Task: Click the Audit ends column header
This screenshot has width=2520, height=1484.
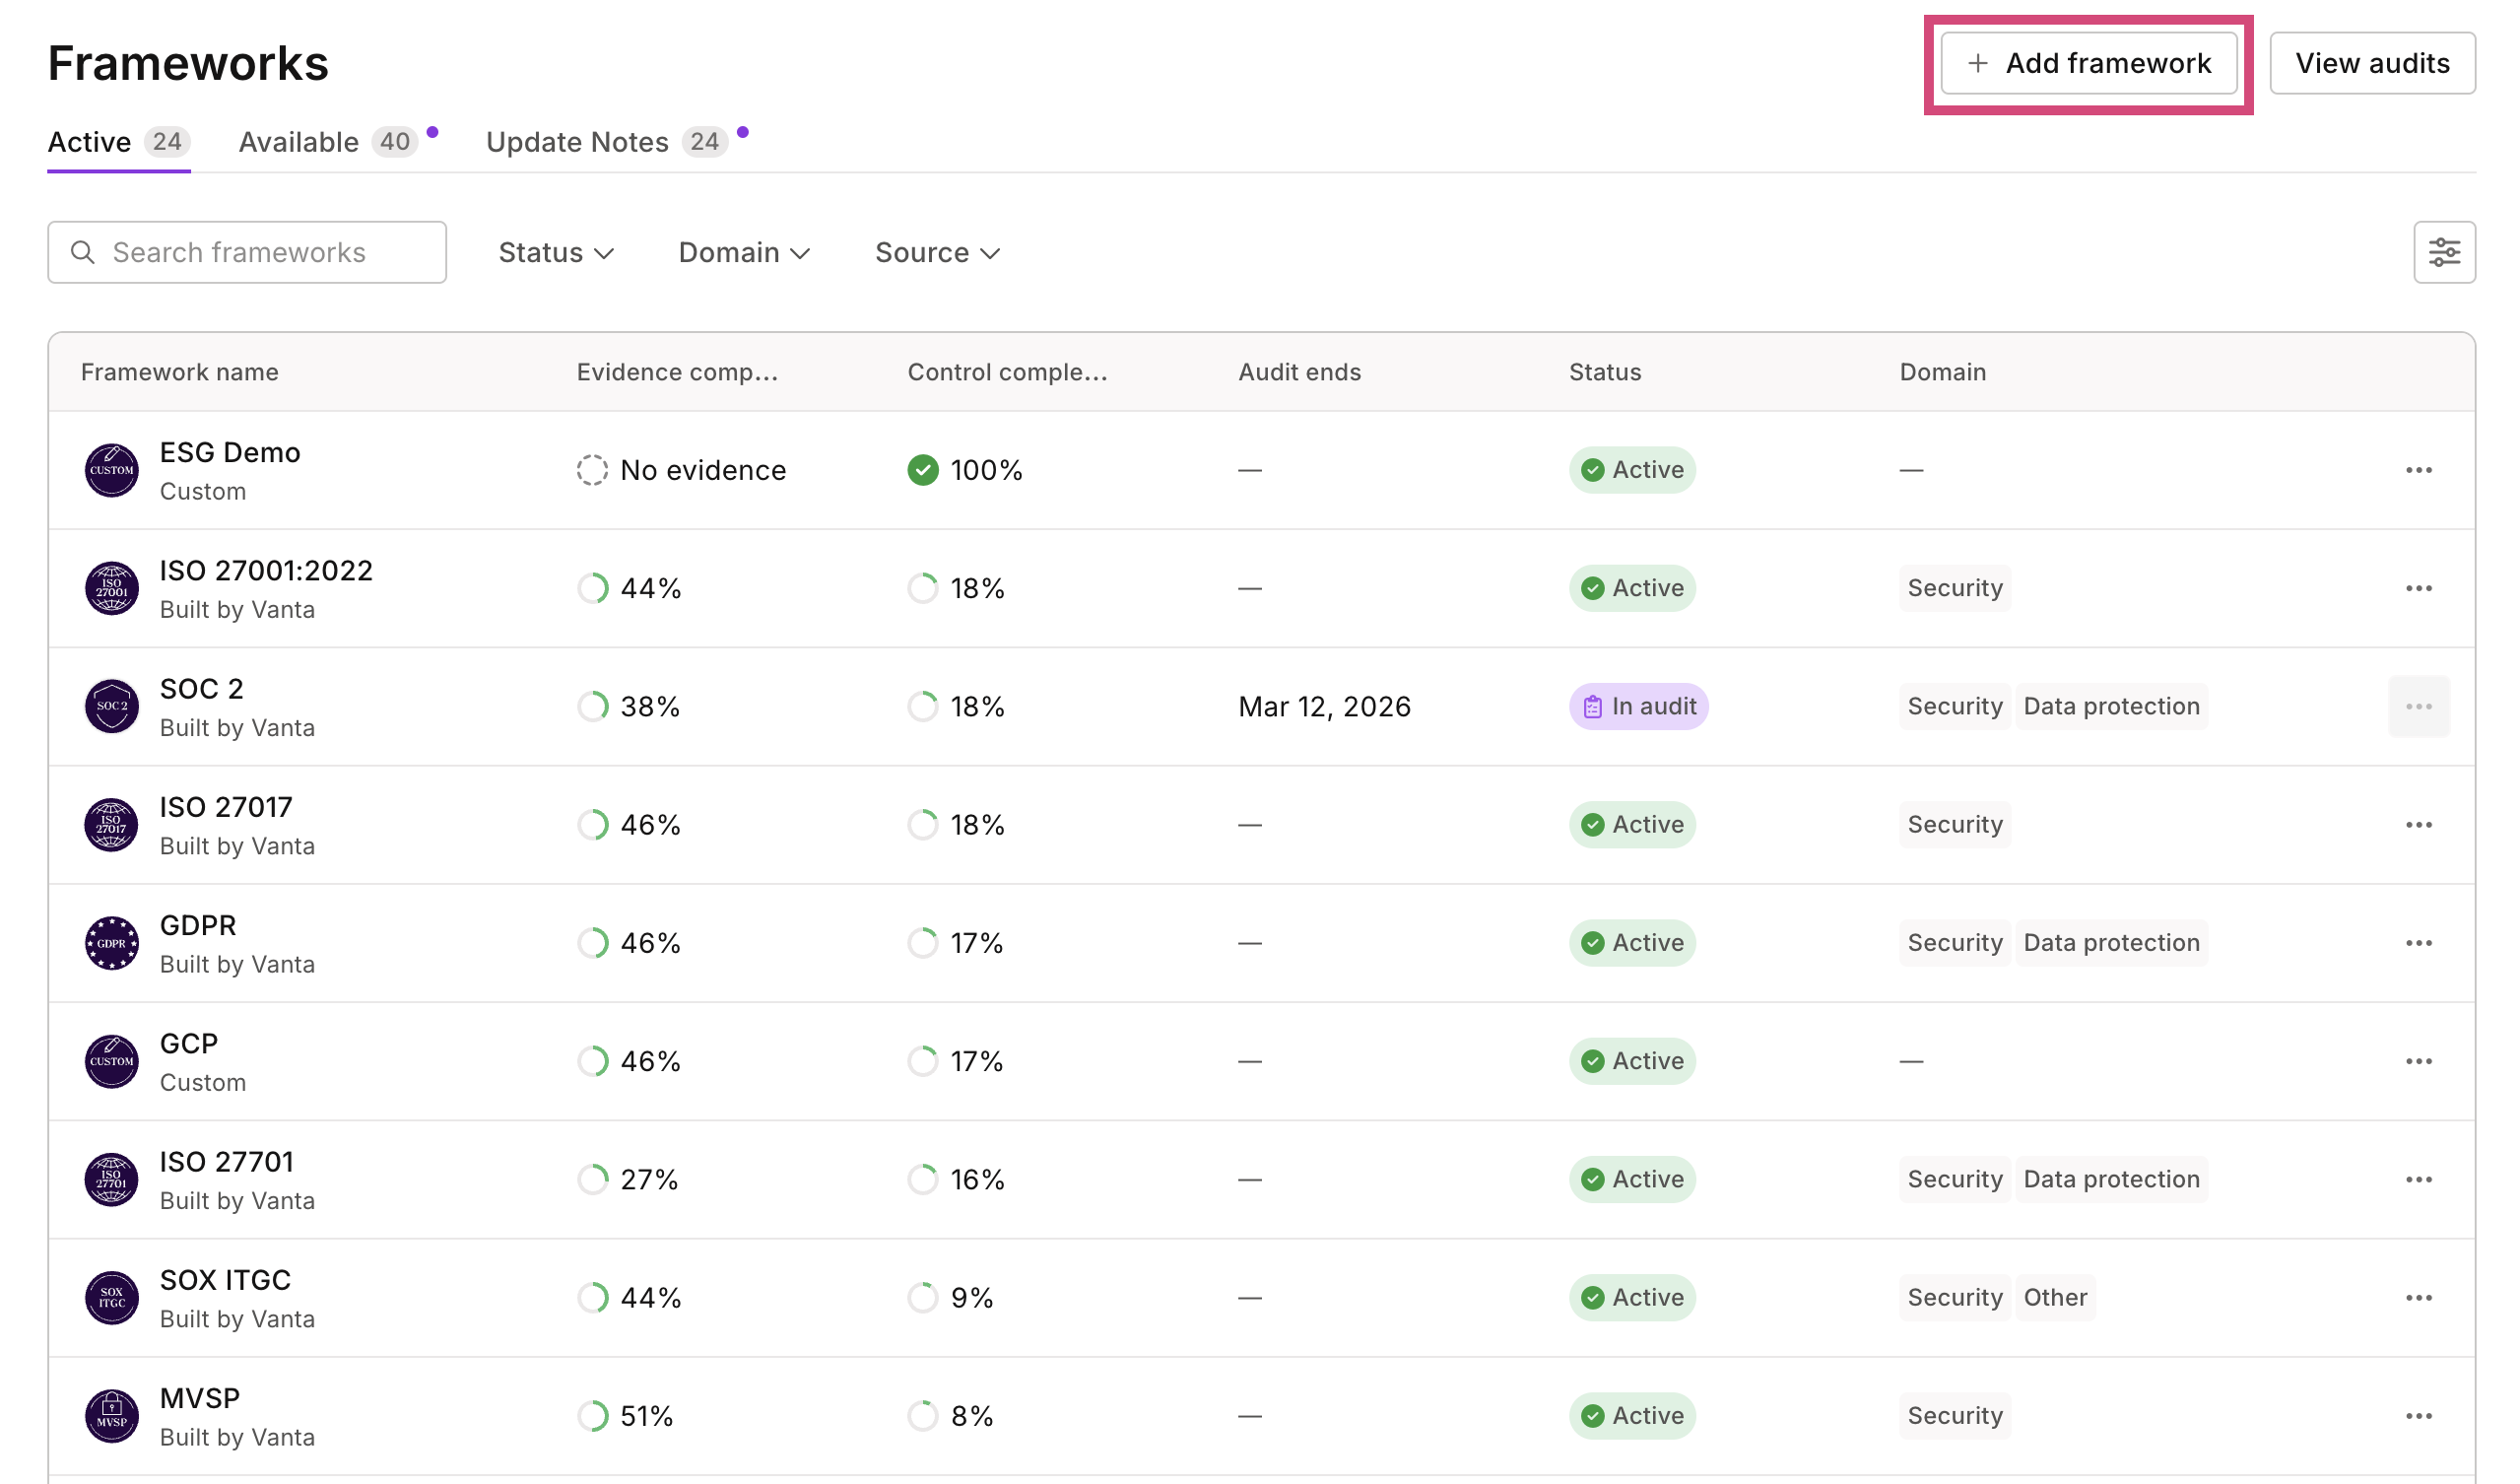Action: (1299, 372)
